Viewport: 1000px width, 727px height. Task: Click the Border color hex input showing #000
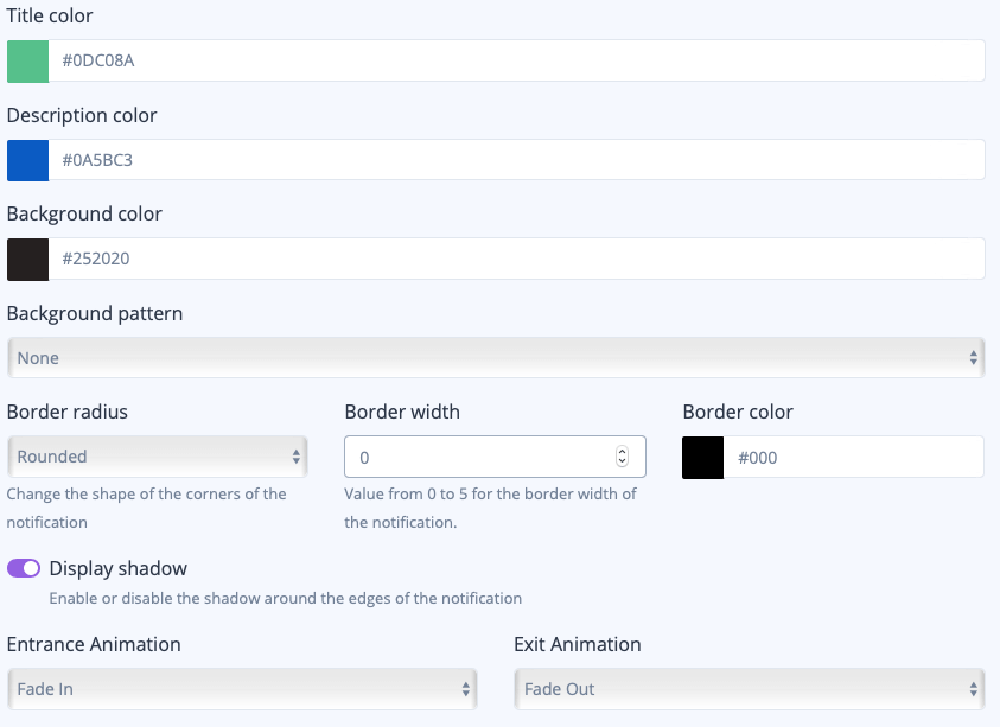[x=850, y=457]
